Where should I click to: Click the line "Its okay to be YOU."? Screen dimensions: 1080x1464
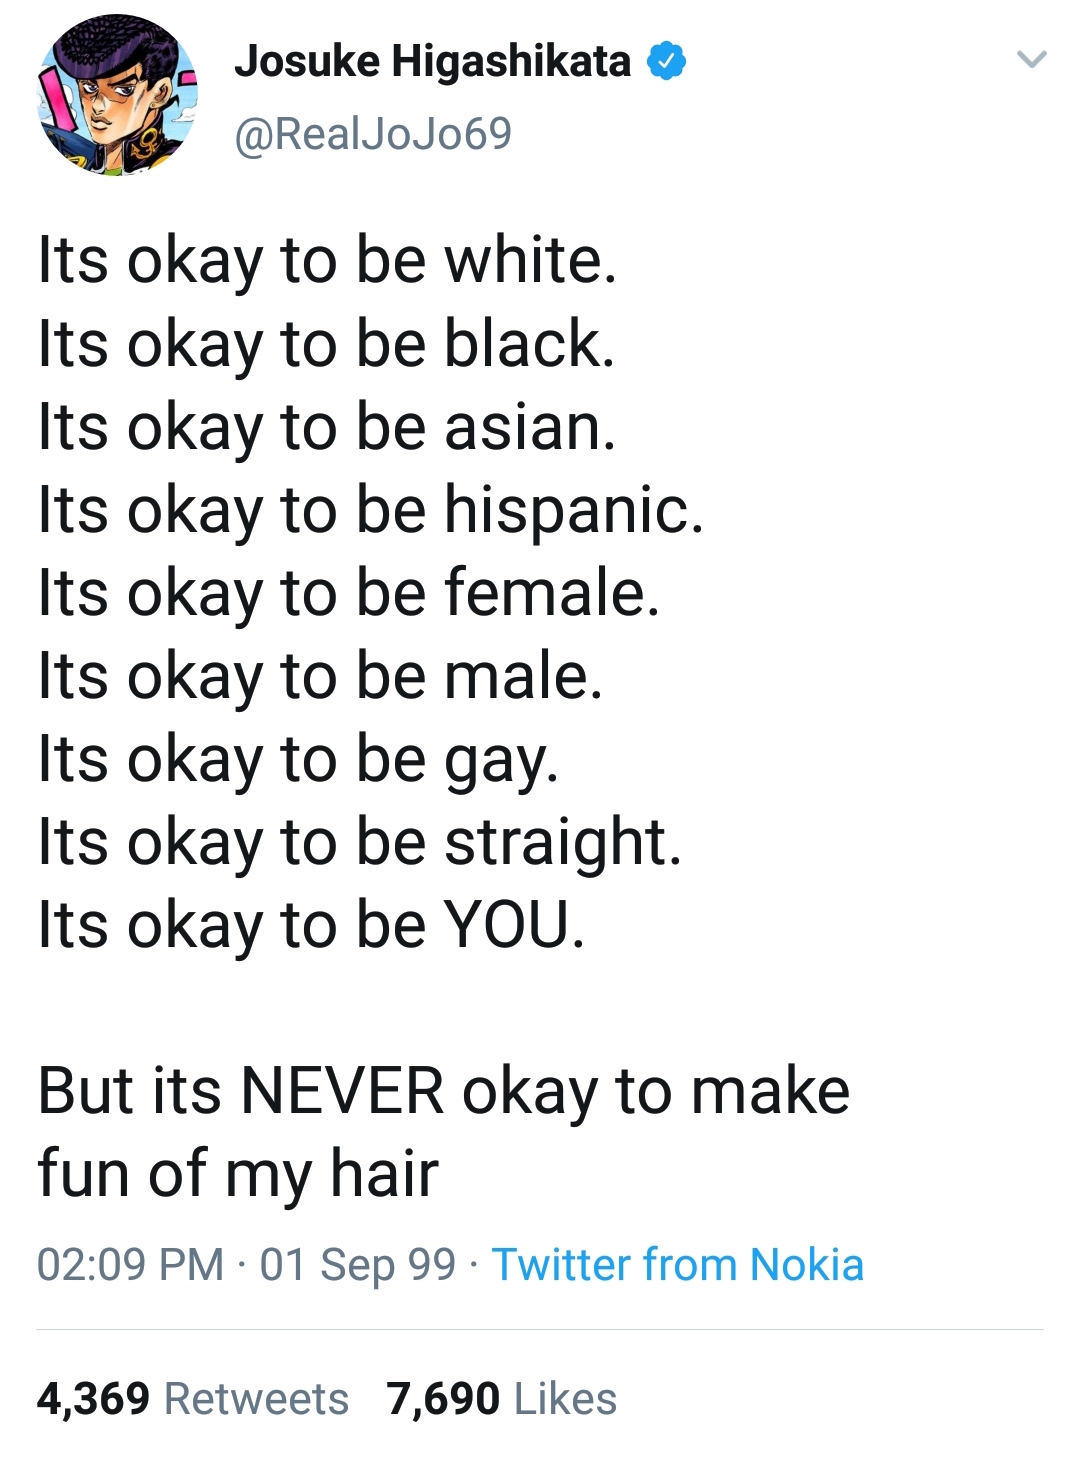coord(311,925)
